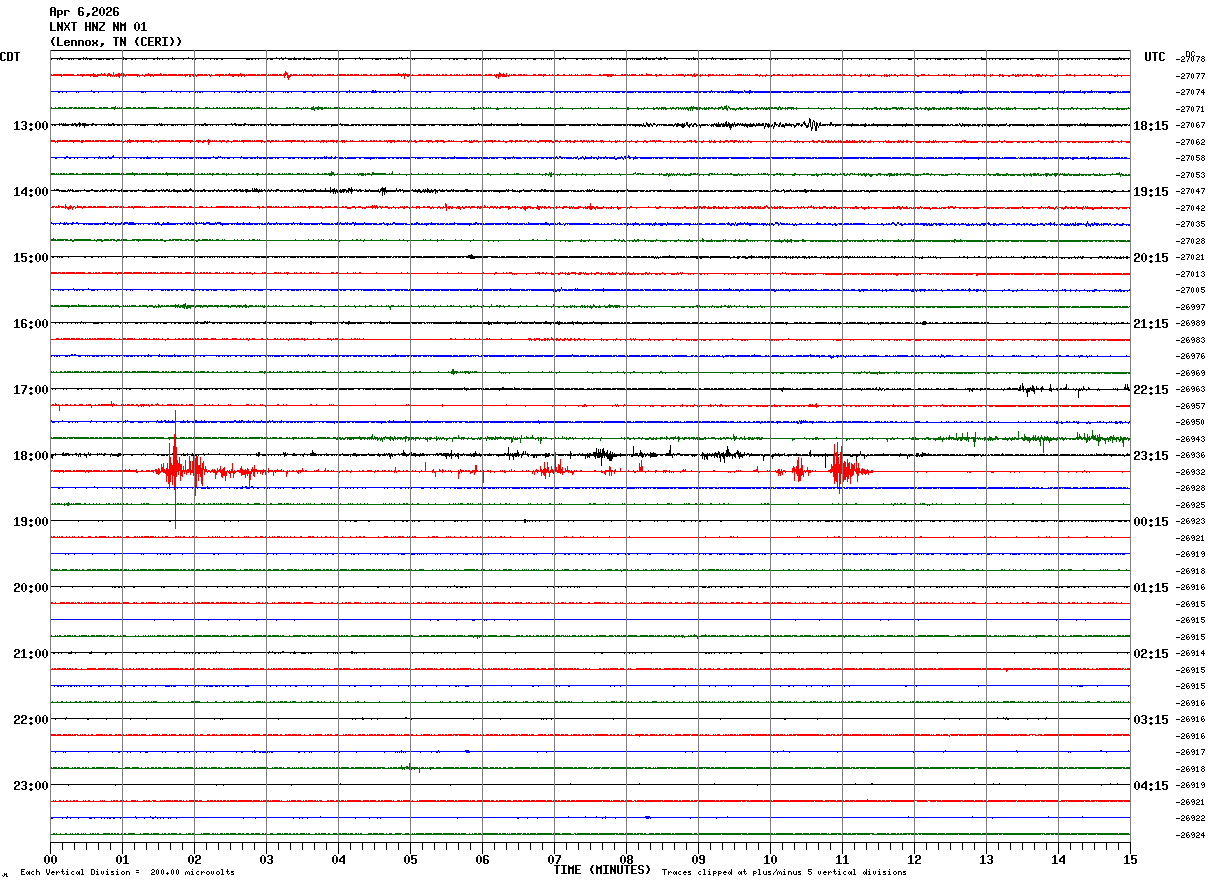This screenshot has height=886, width=1210.
Task: Click the minute axis label "14"
Action: [1058, 860]
